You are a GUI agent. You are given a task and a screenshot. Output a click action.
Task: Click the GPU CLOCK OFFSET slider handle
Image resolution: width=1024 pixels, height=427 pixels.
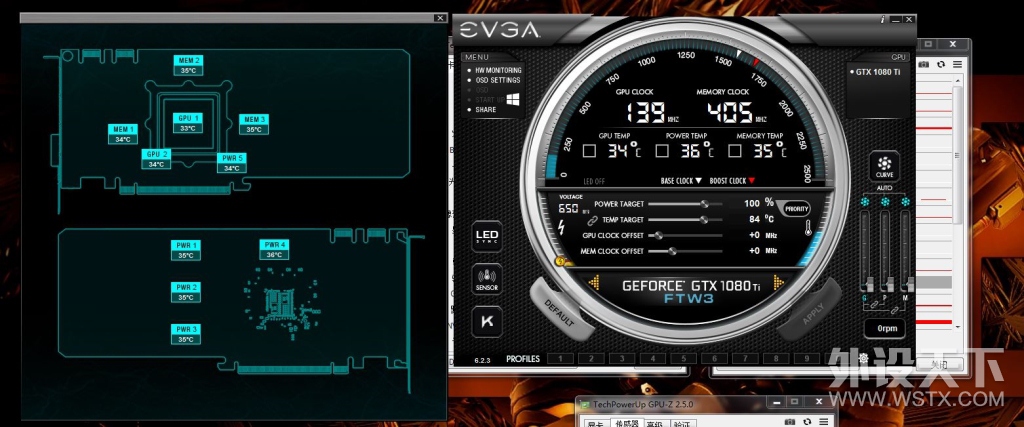(x=658, y=236)
